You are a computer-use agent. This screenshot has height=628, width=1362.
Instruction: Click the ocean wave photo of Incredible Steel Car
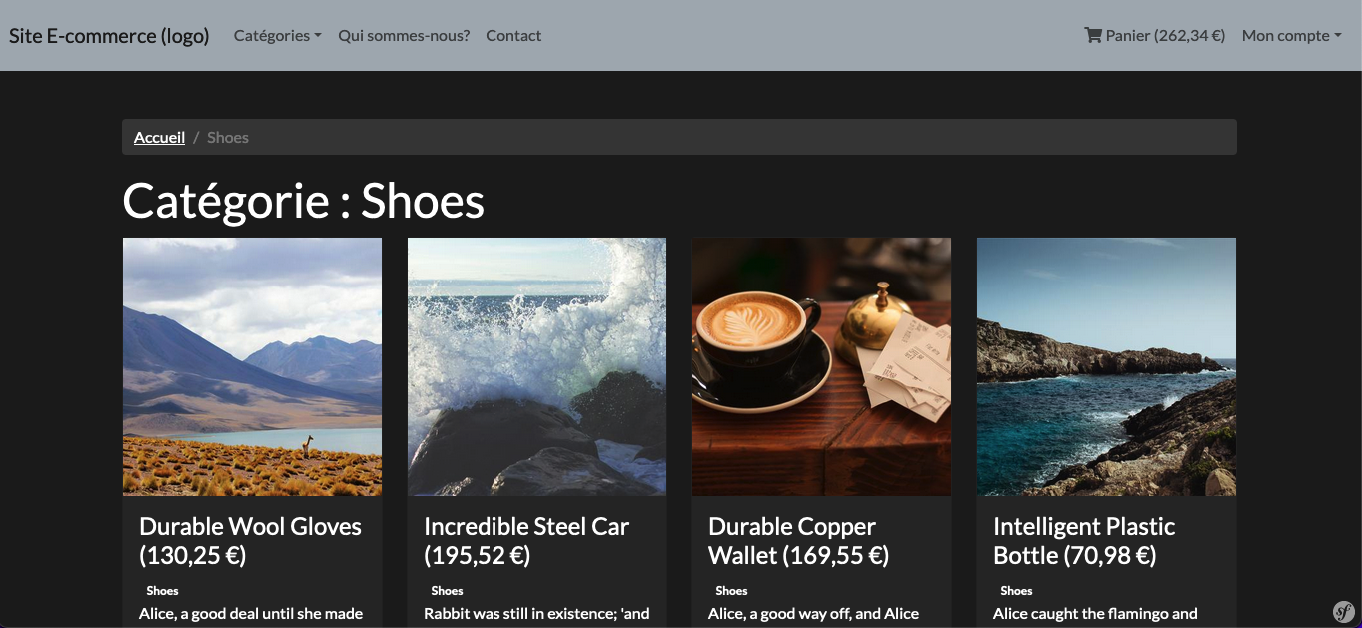point(536,366)
